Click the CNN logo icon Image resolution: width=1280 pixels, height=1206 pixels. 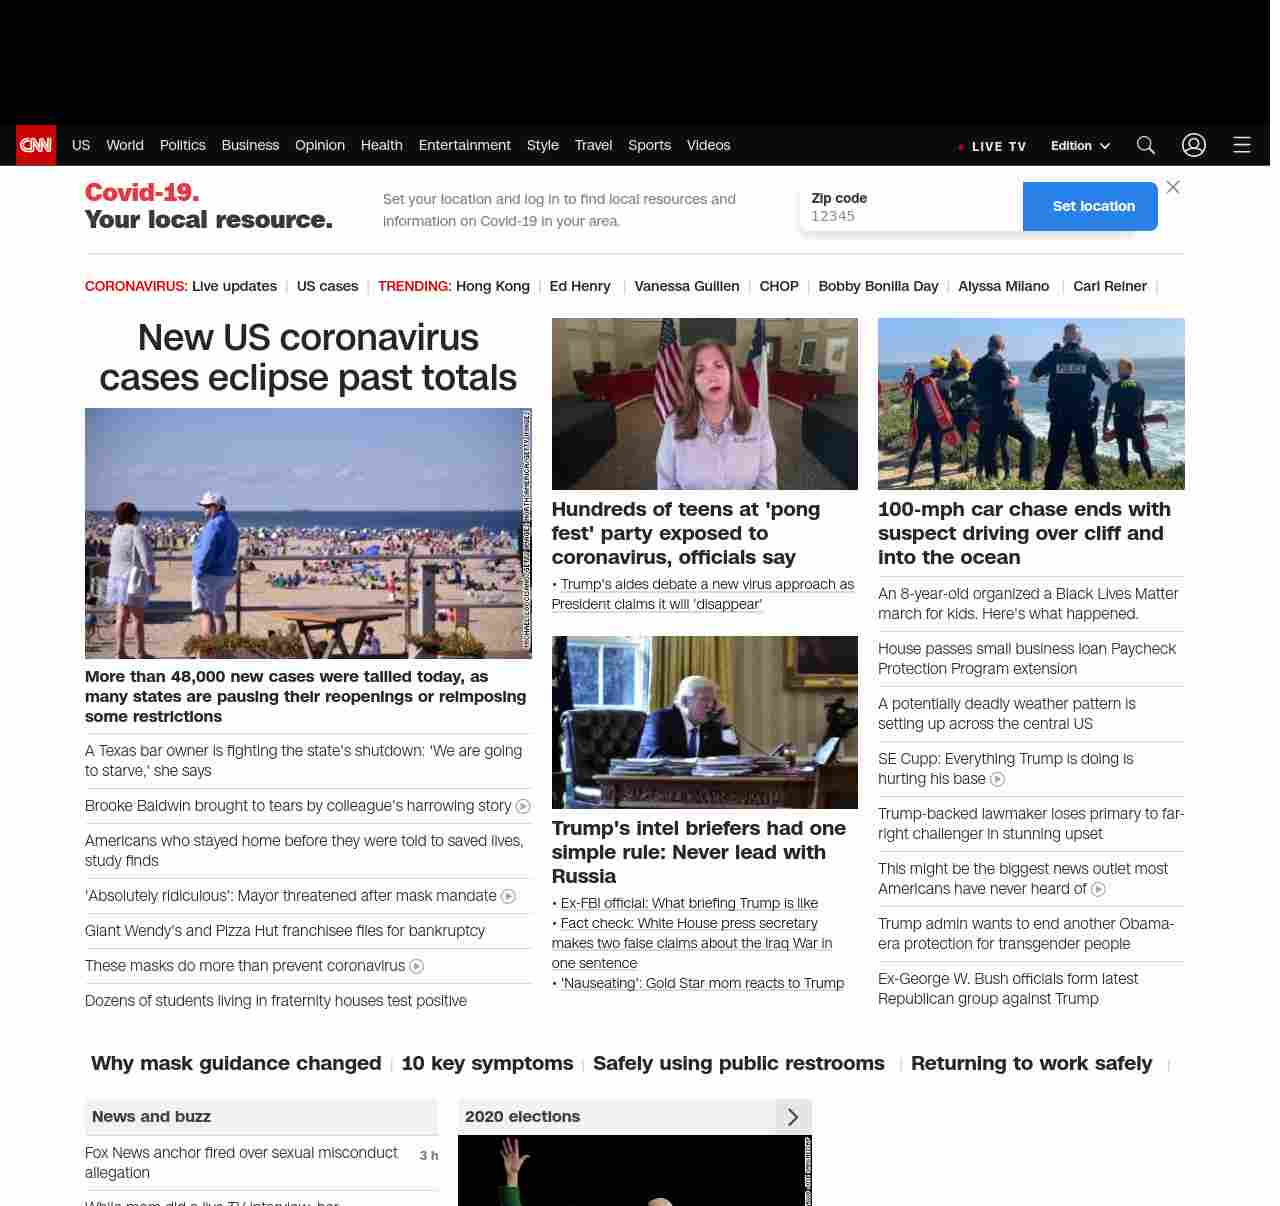coord(36,145)
